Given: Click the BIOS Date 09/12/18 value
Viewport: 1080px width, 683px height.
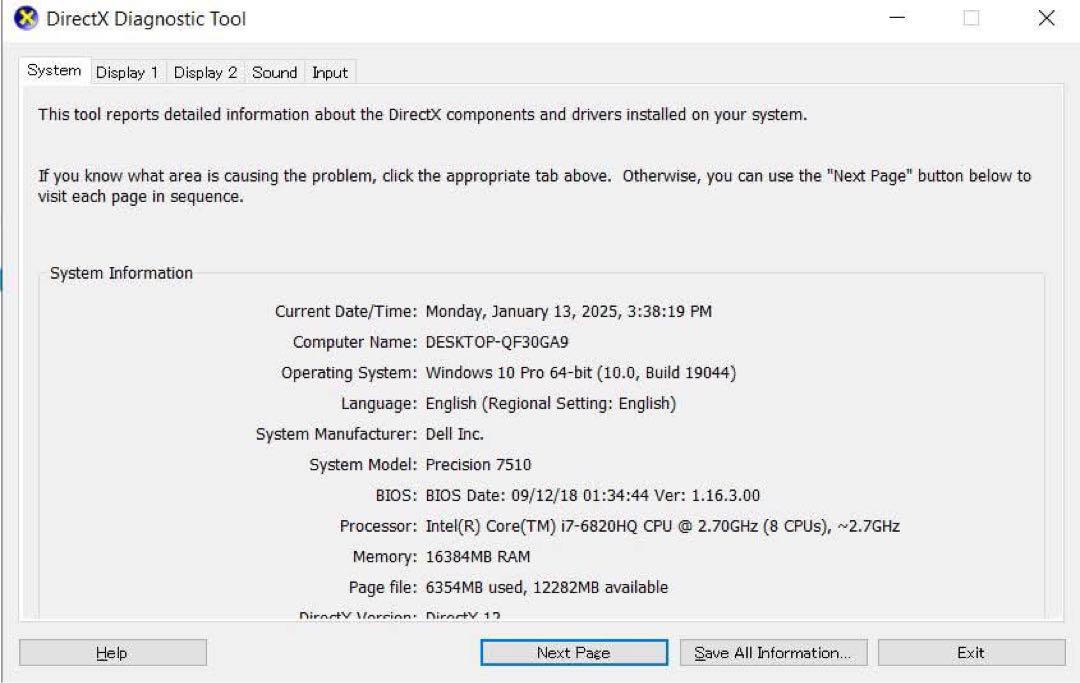Looking at the screenshot, I should 593,496.
